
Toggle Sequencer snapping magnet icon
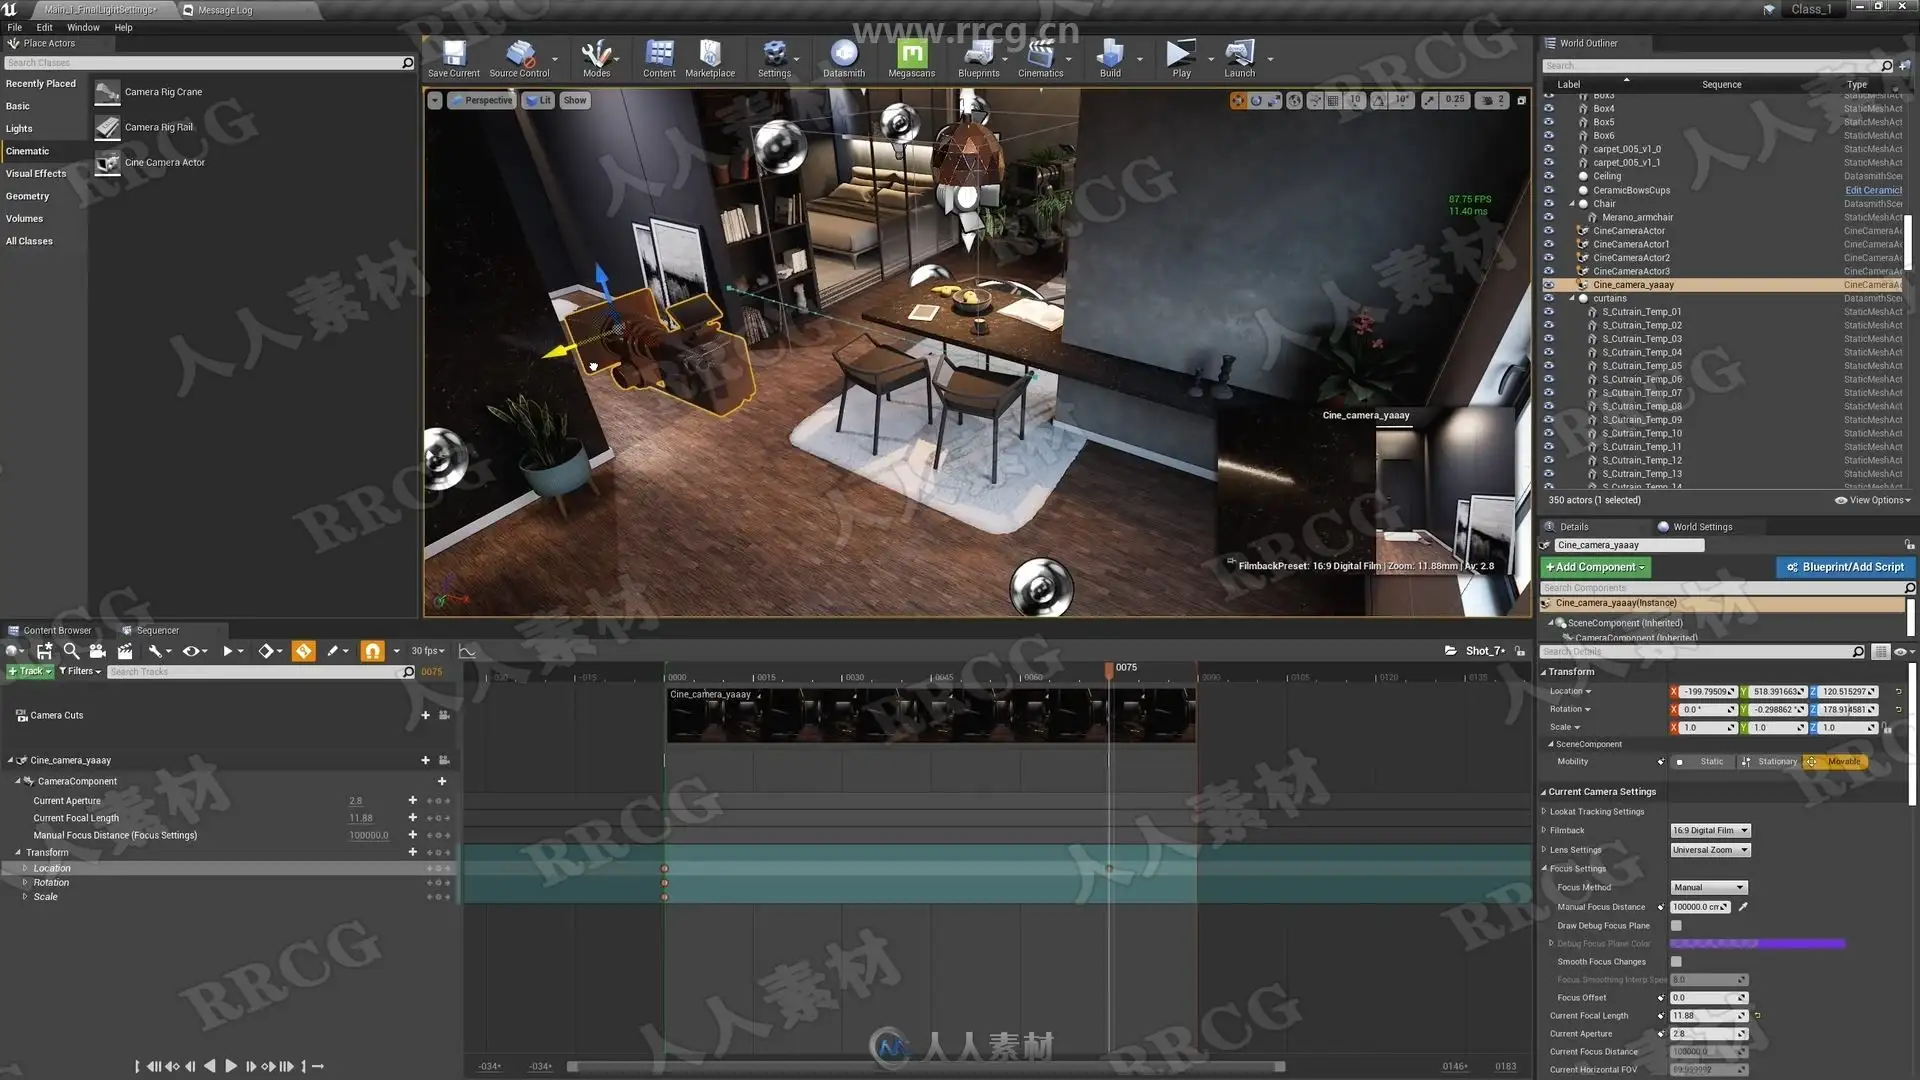point(372,651)
